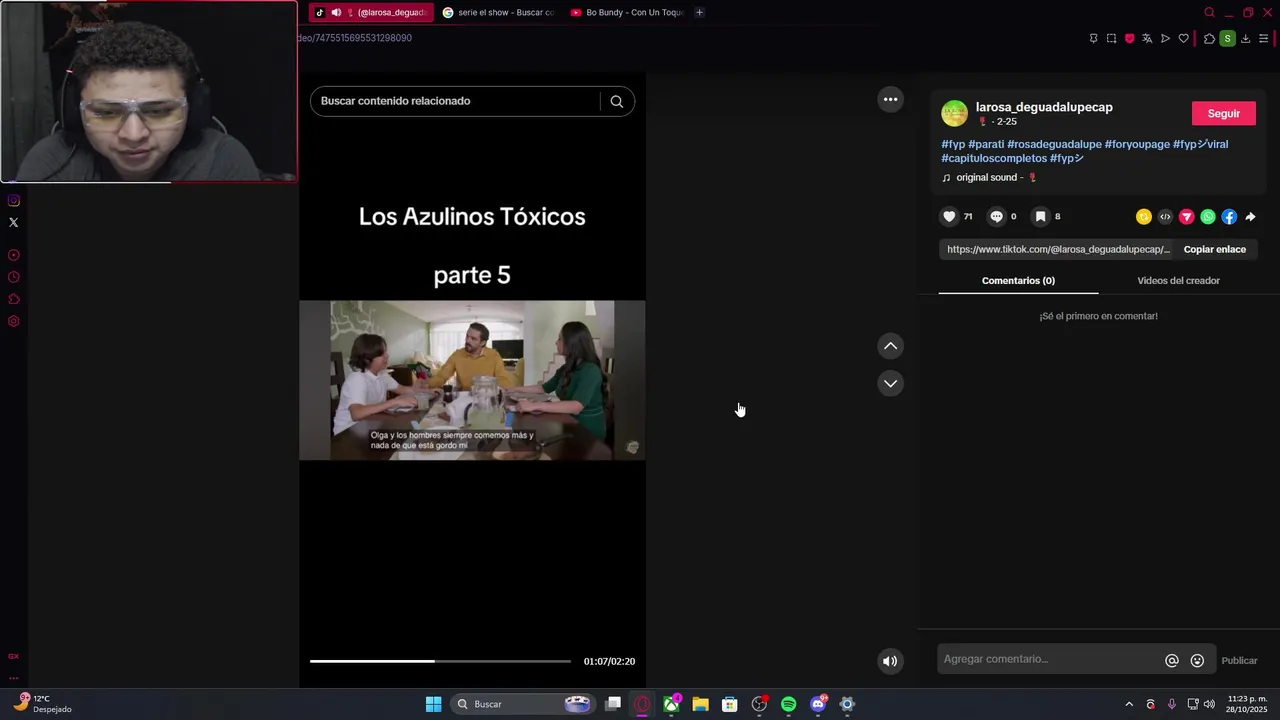Open the emoji picker in comment box
The height and width of the screenshot is (720, 1280).
pyautogui.click(x=1197, y=660)
